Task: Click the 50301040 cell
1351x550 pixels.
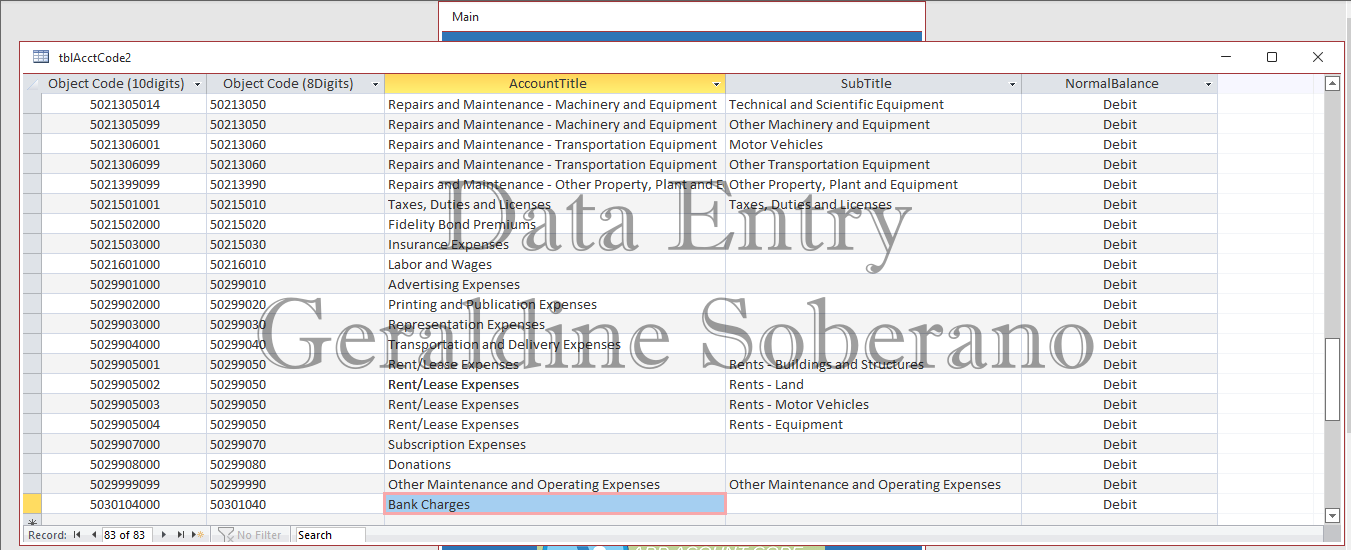Action: pyautogui.click(x=295, y=504)
